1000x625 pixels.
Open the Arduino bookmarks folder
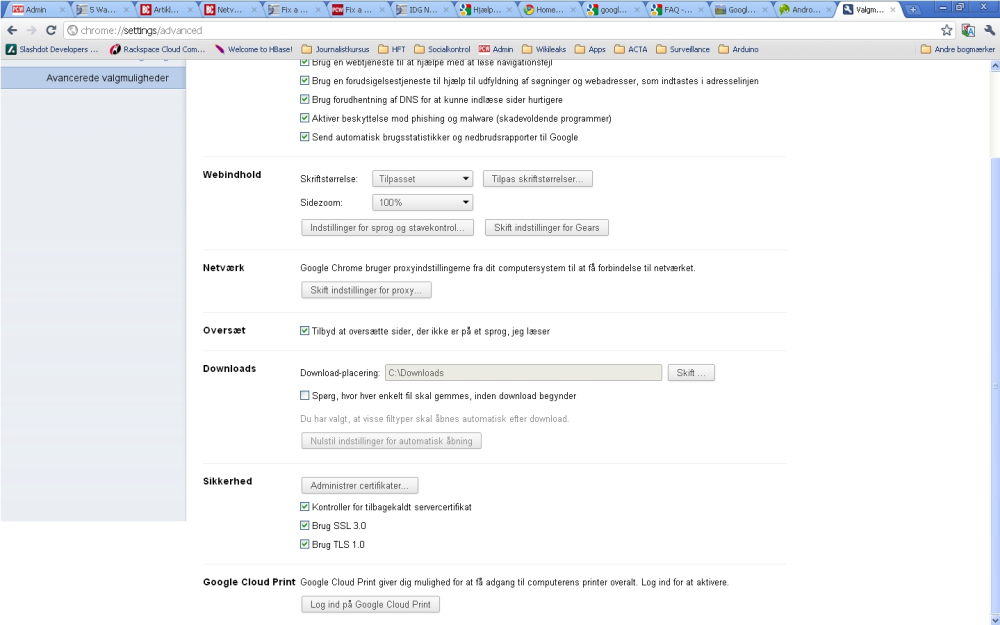click(x=739, y=49)
